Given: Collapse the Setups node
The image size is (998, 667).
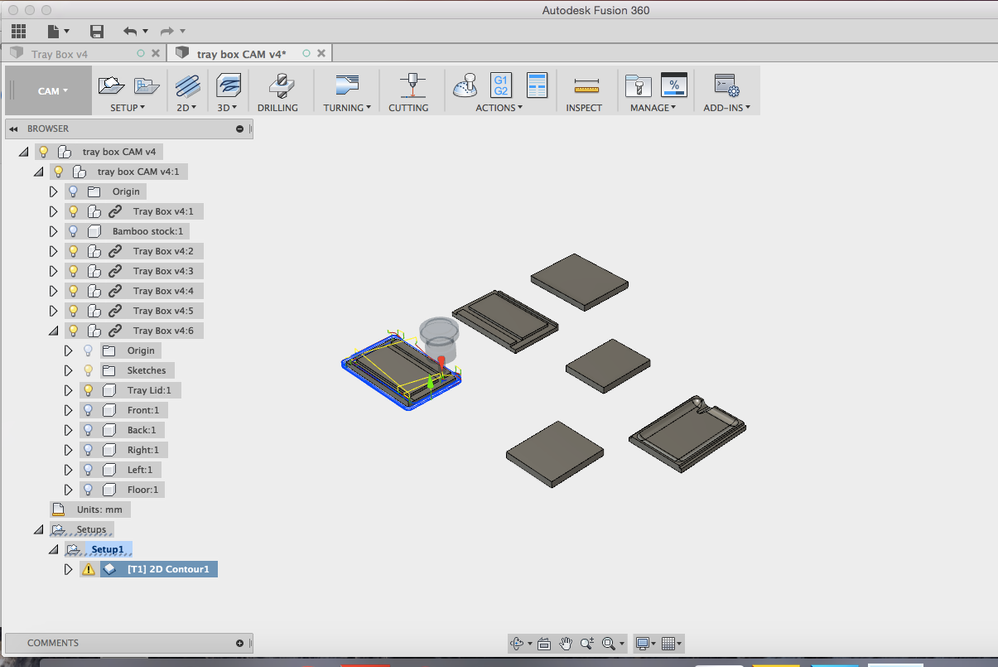Looking at the screenshot, I should [x=39, y=529].
